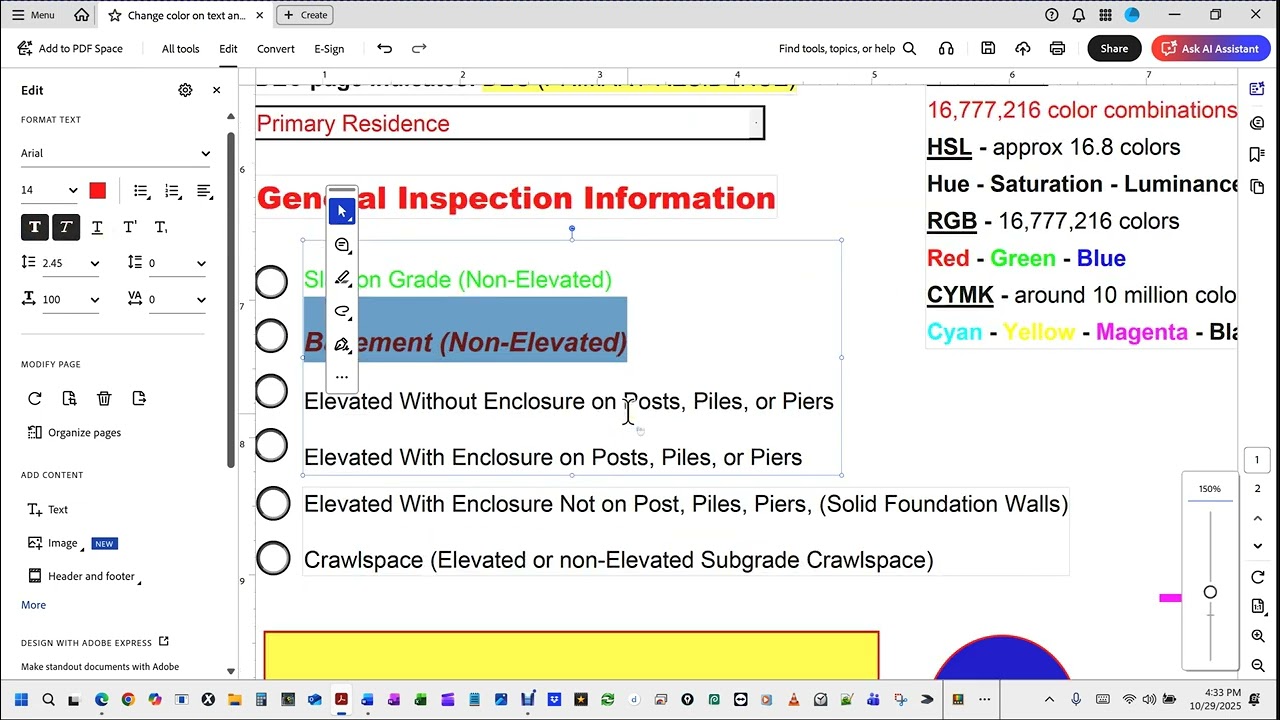Close the Change color on text tab
1280x720 pixels.
click(x=260, y=15)
